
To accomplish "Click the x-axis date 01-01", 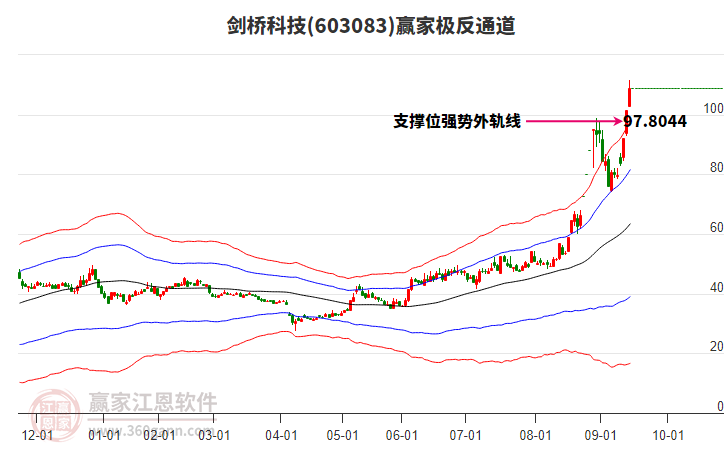I will pos(104,436).
